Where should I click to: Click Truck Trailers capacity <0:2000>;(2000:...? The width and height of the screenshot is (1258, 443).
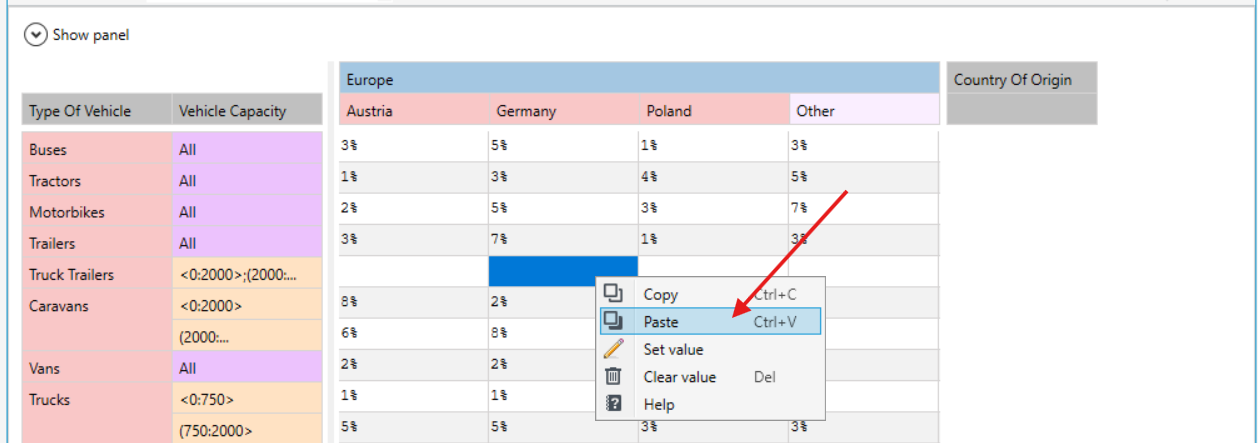pos(247,274)
